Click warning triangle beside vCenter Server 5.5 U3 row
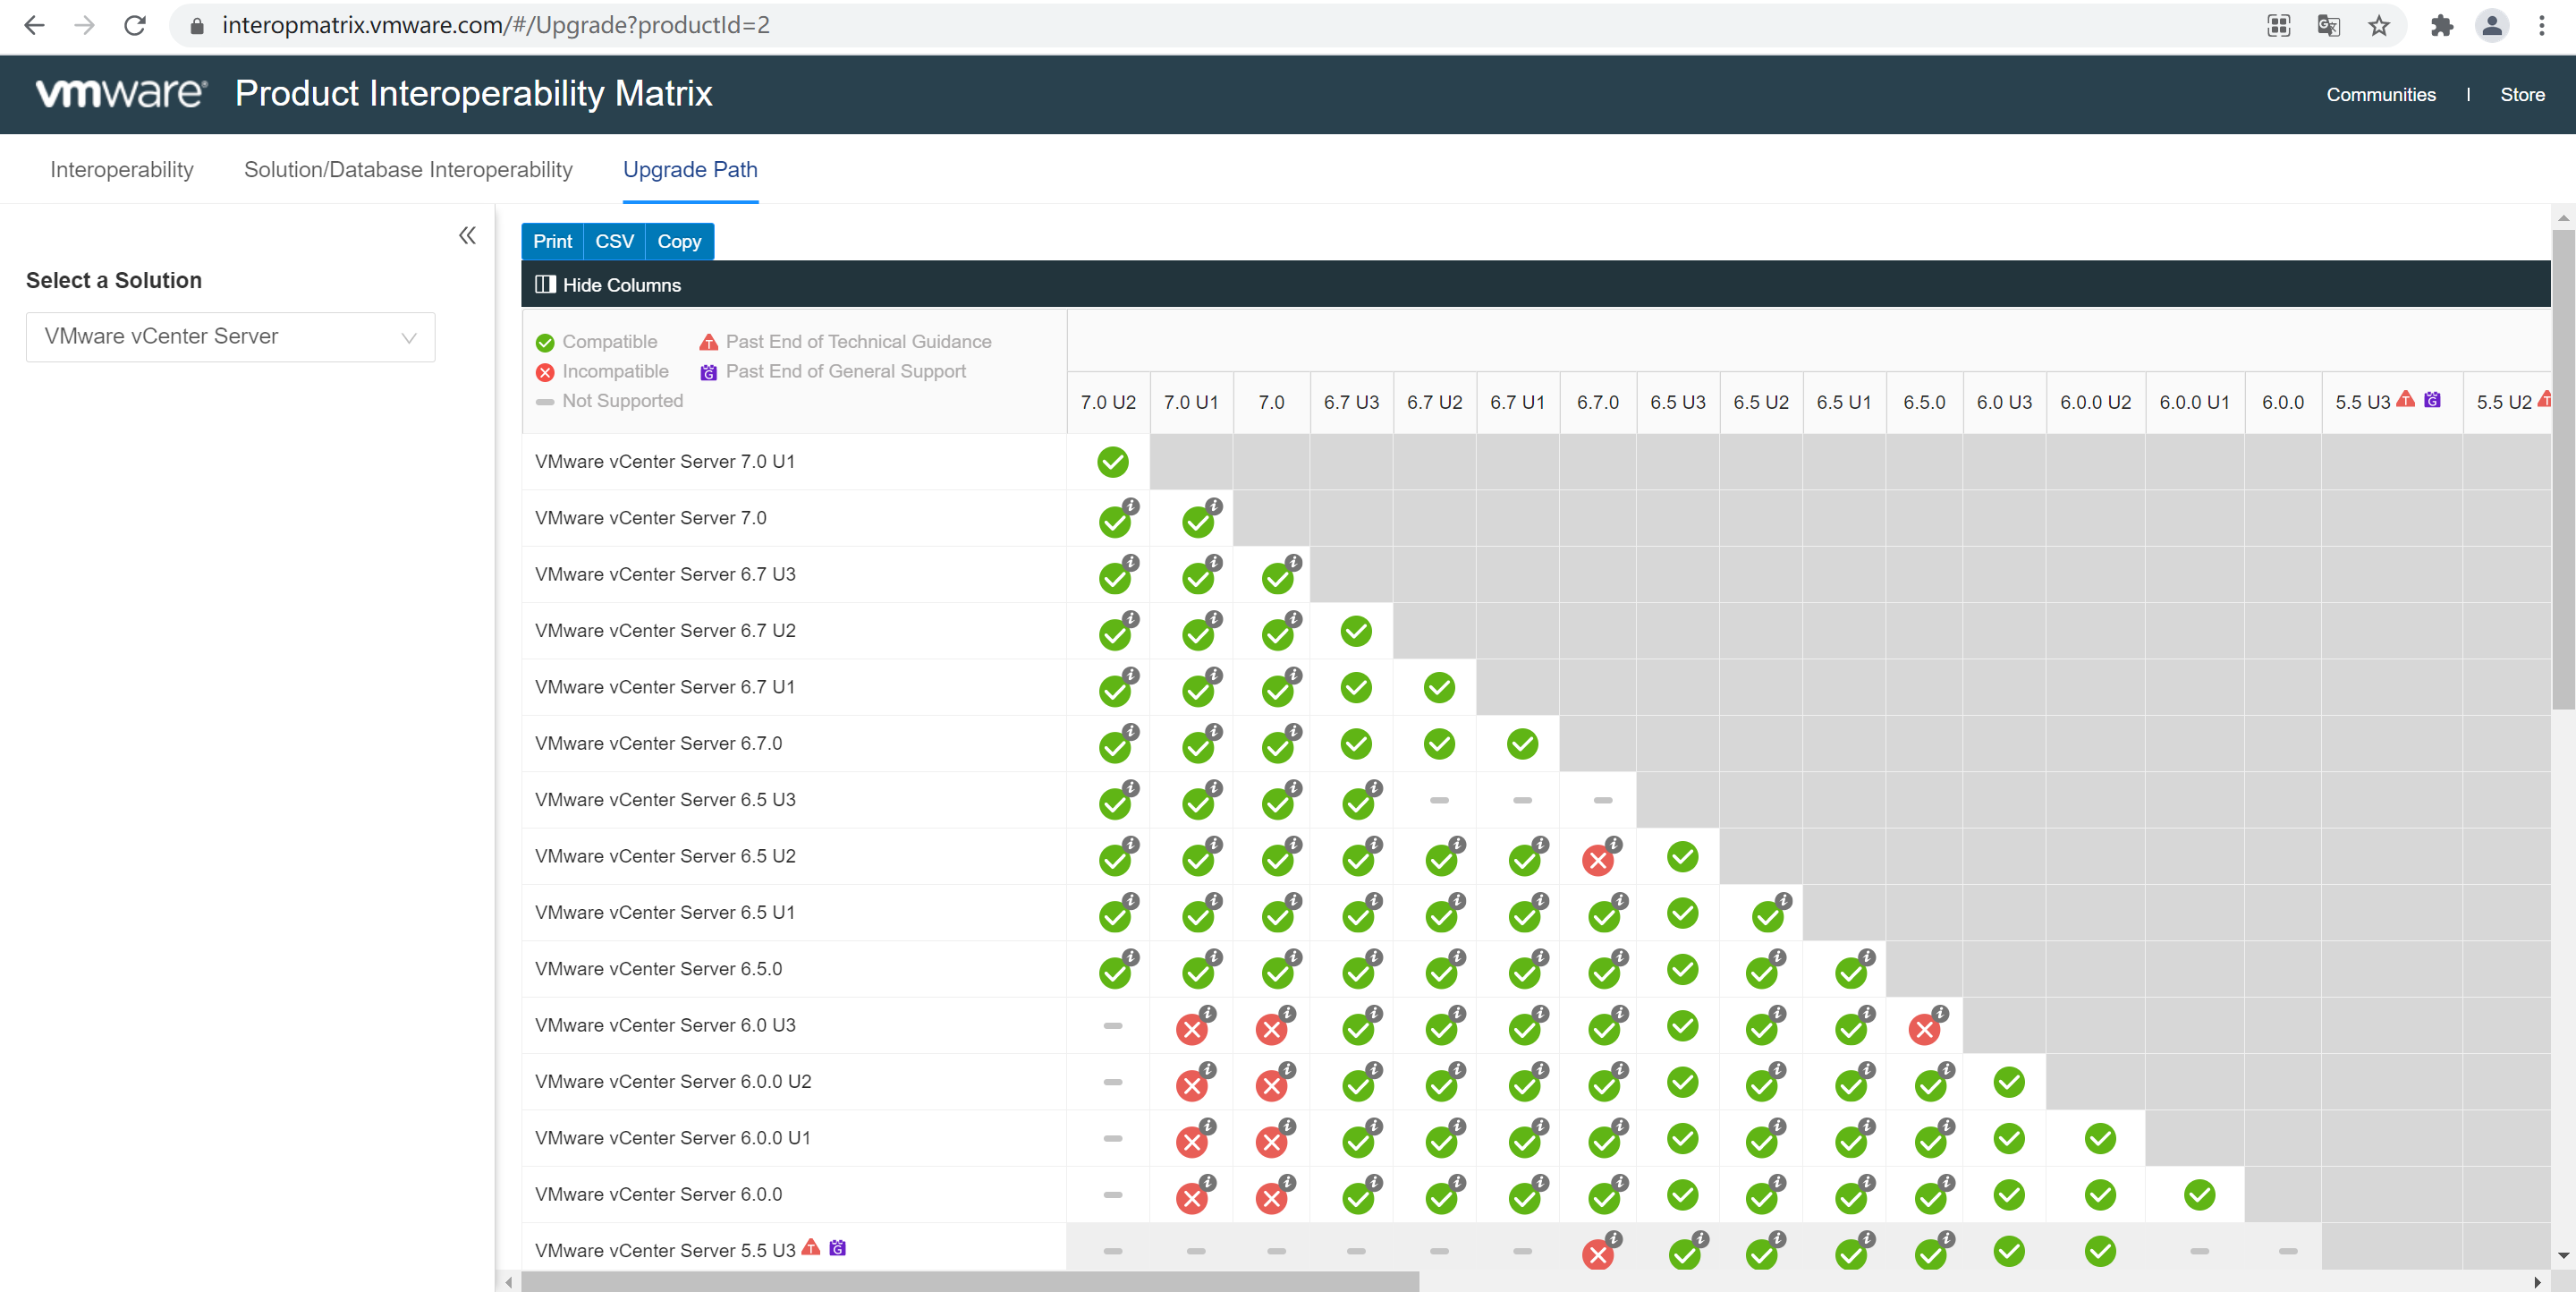 click(x=811, y=1247)
